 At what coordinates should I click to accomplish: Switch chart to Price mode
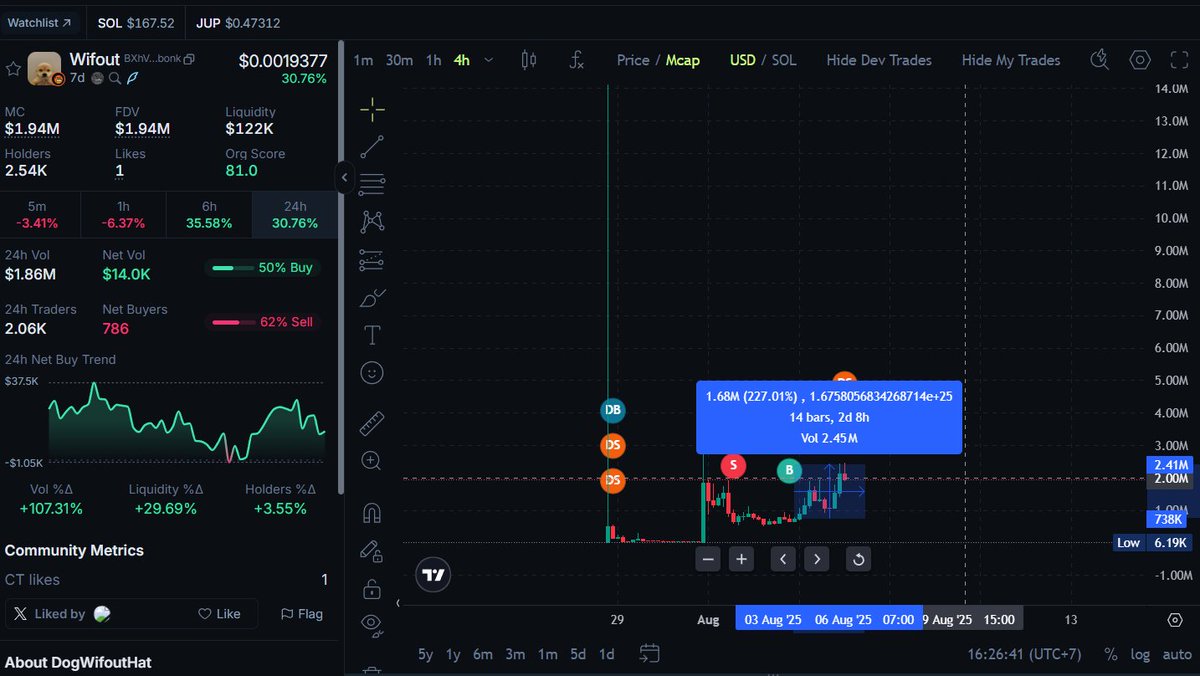(633, 60)
